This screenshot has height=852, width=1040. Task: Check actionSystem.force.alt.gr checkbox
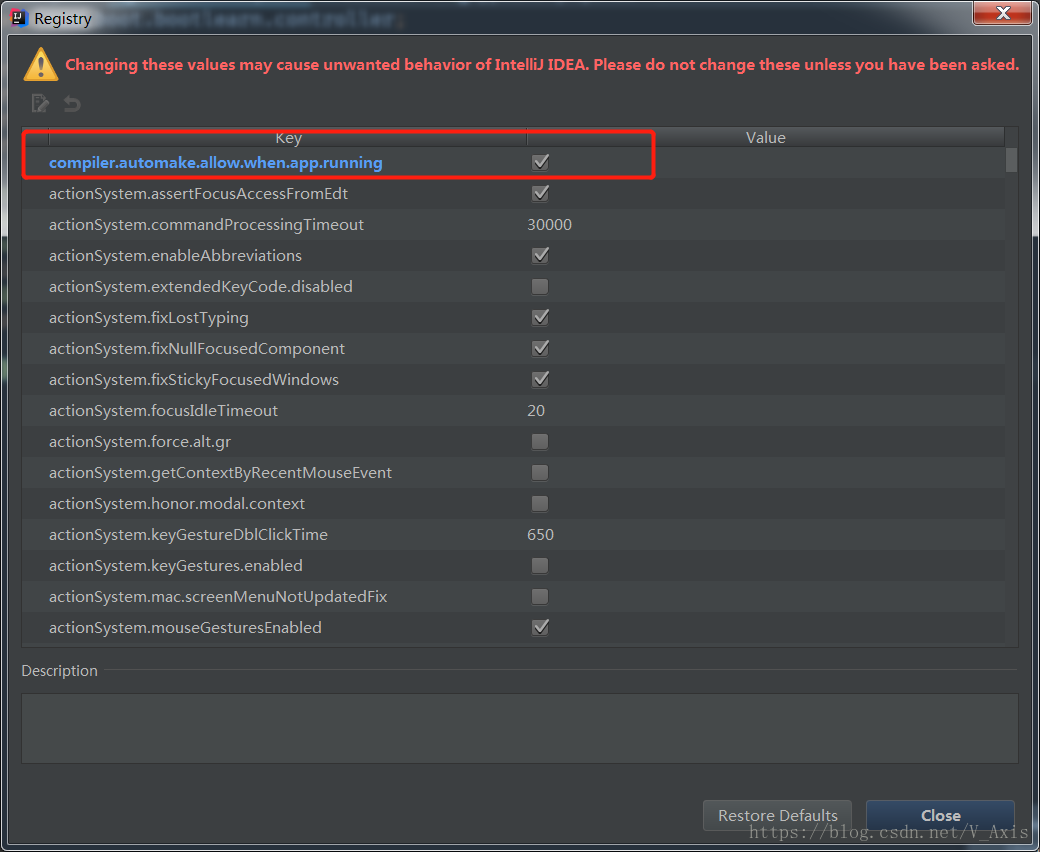tap(540, 442)
